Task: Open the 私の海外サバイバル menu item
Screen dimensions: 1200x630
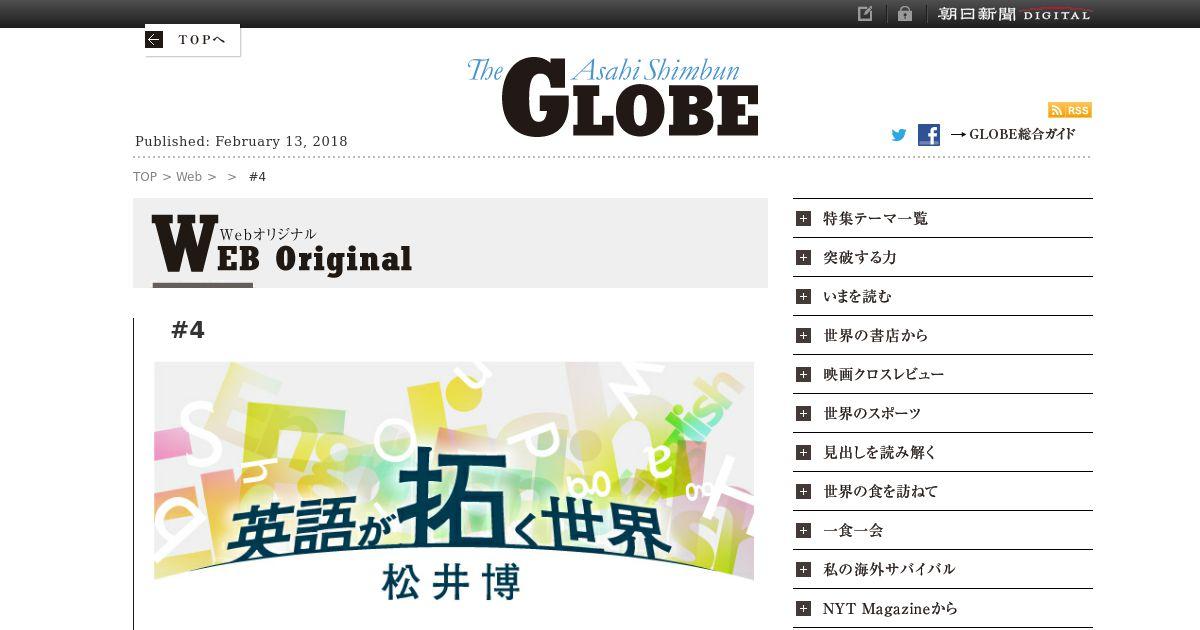Action: point(943,570)
